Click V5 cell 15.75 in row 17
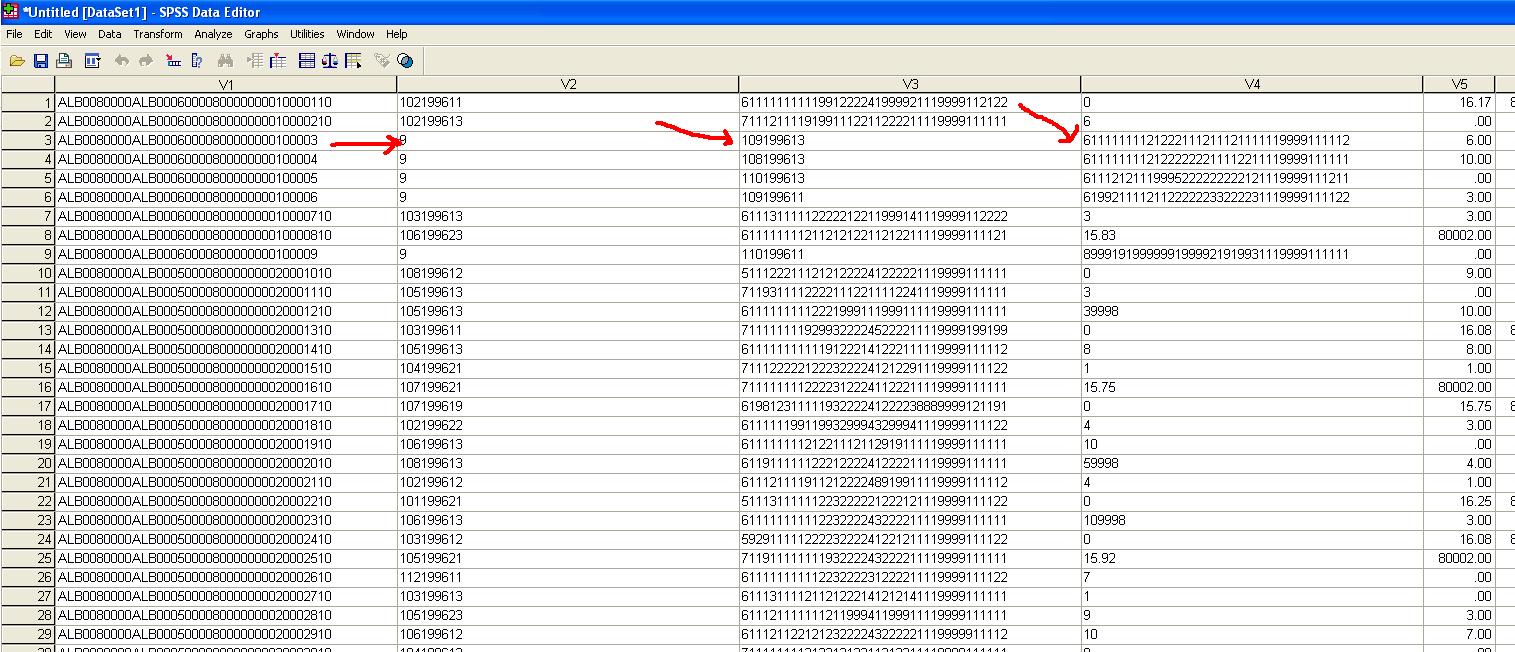The width and height of the screenshot is (1515, 652). pyautogui.click(x=1459, y=407)
